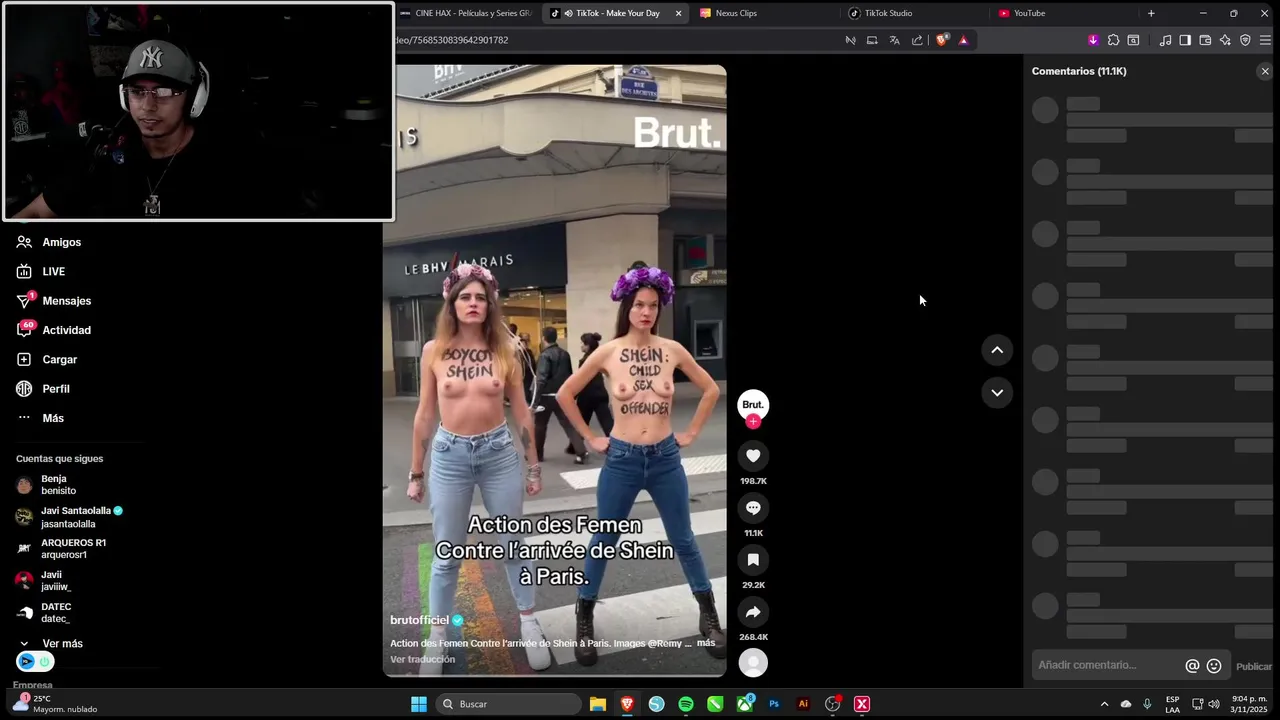Click Ver traducción under caption
Image resolution: width=1280 pixels, height=720 pixels.
[x=422, y=659]
